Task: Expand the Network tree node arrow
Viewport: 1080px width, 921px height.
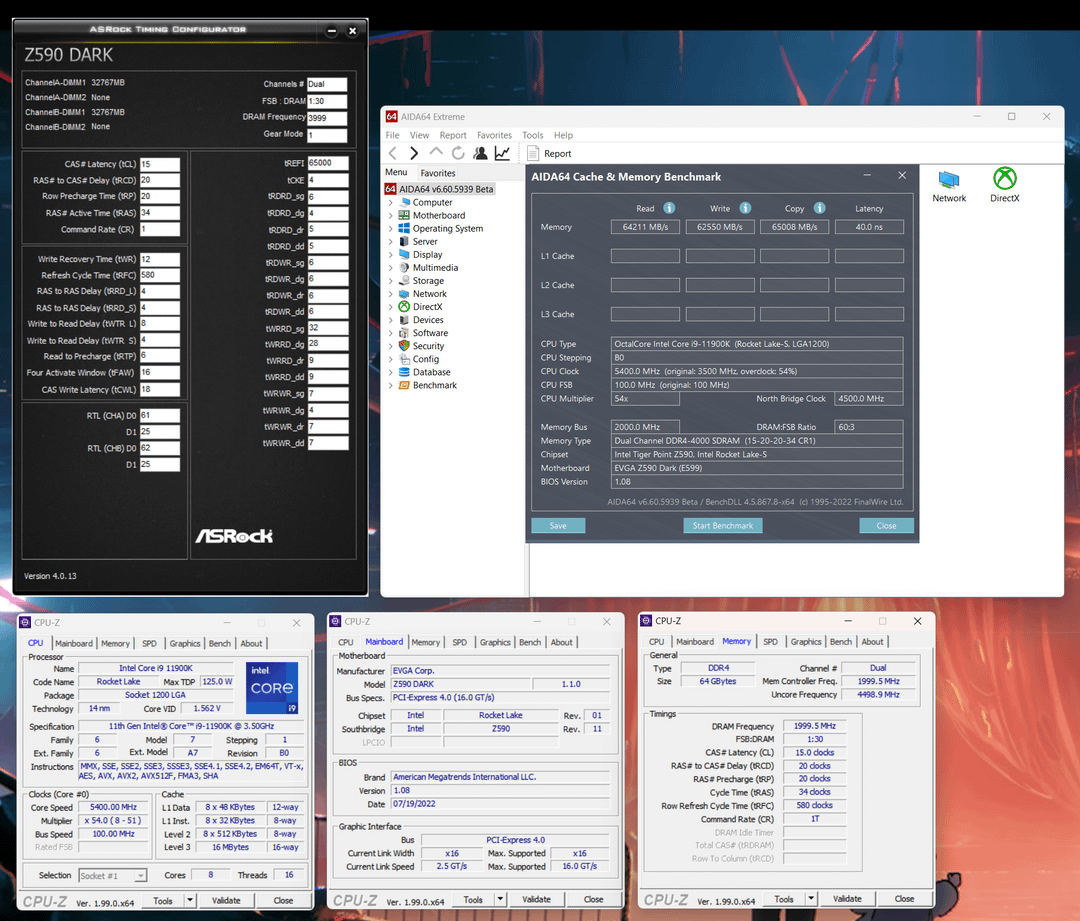Action: [x=391, y=294]
